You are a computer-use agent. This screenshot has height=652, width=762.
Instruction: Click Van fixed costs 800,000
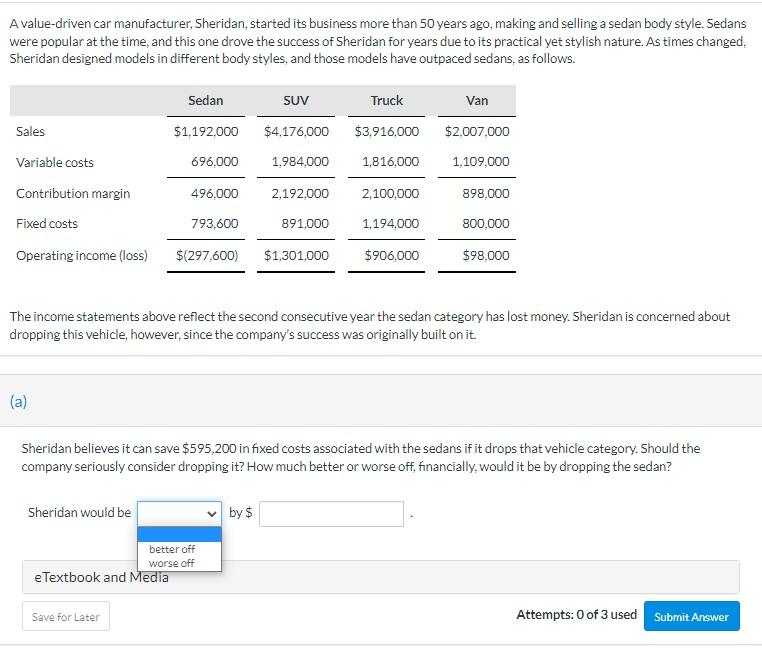[x=486, y=223]
